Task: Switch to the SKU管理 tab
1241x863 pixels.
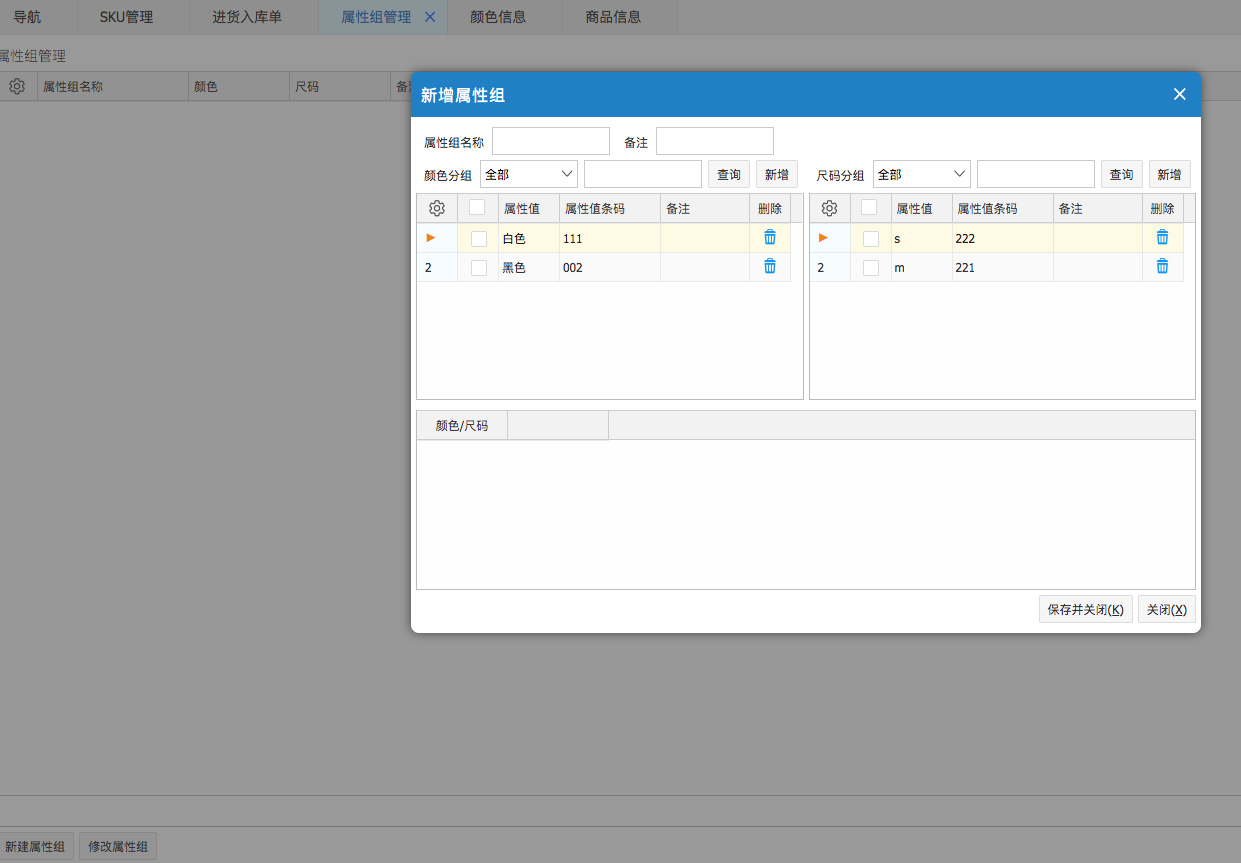Action: pos(126,17)
